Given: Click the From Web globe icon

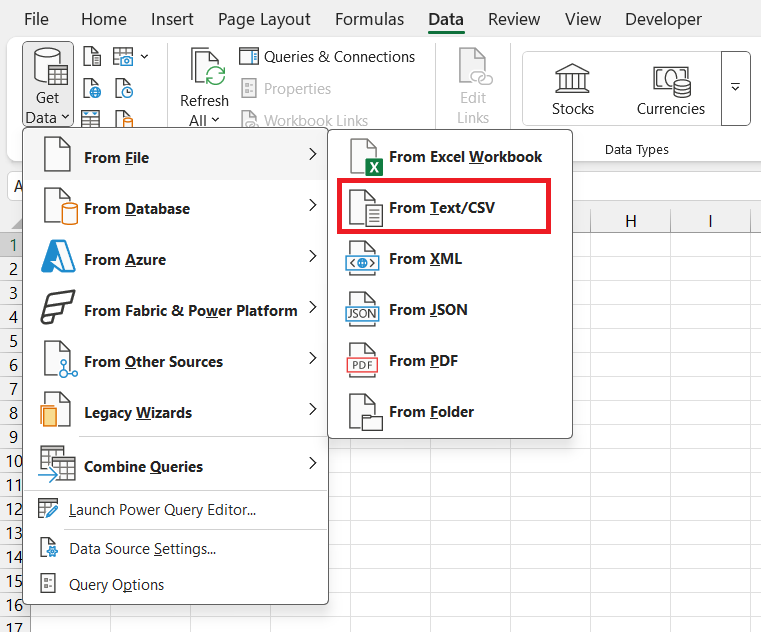Looking at the screenshot, I should click(92, 88).
